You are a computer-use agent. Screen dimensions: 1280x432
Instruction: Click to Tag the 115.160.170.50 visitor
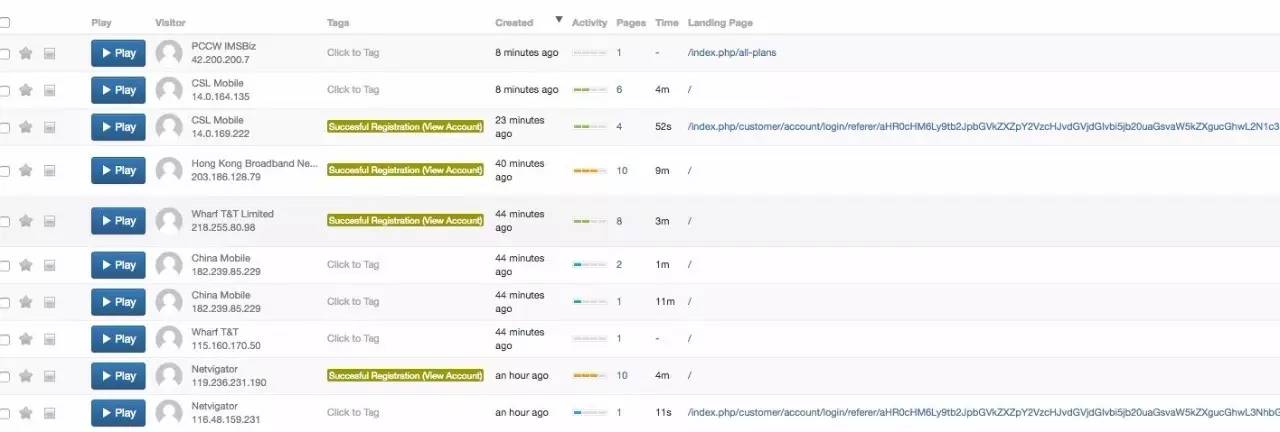(x=353, y=339)
